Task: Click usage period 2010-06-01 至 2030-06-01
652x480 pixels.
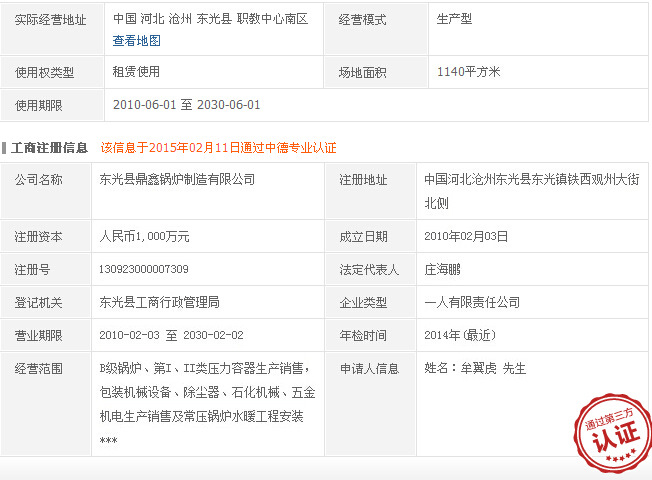Action: coord(187,105)
